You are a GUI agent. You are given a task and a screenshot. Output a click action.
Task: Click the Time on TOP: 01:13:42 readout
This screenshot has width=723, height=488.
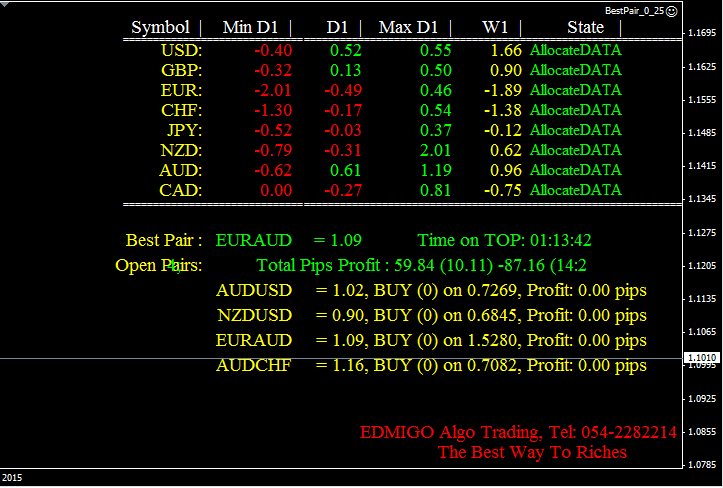pos(504,240)
